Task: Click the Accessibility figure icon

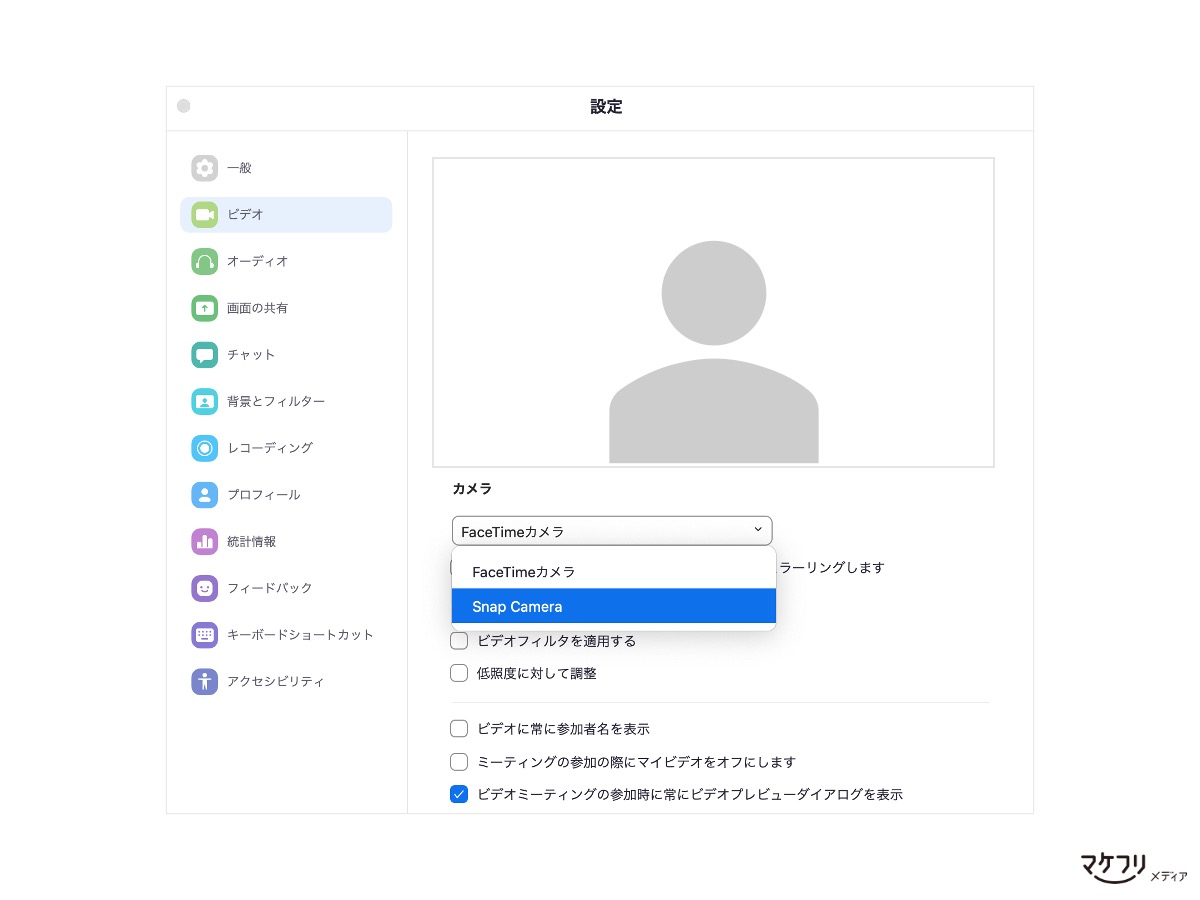Action: point(204,682)
